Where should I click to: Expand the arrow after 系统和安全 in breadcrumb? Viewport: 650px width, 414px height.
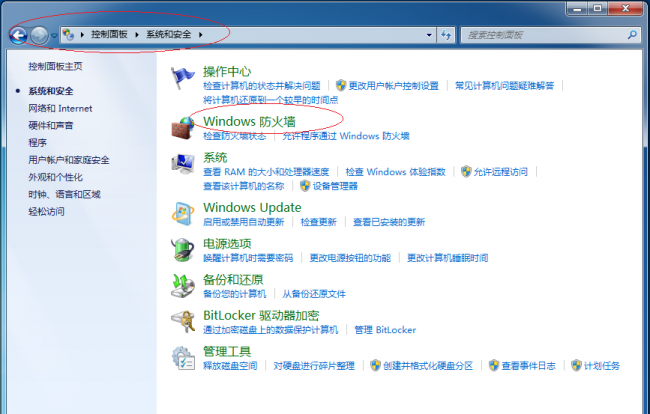click(201, 35)
